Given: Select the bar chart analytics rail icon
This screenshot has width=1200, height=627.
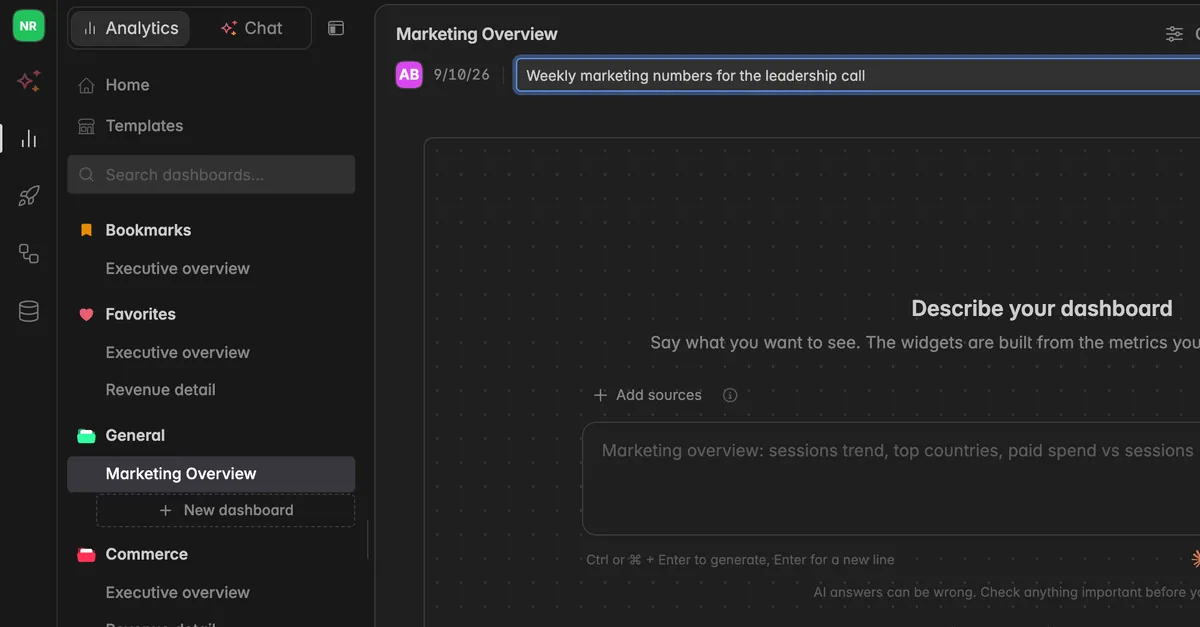Looking at the screenshot, I should [29, 139].
